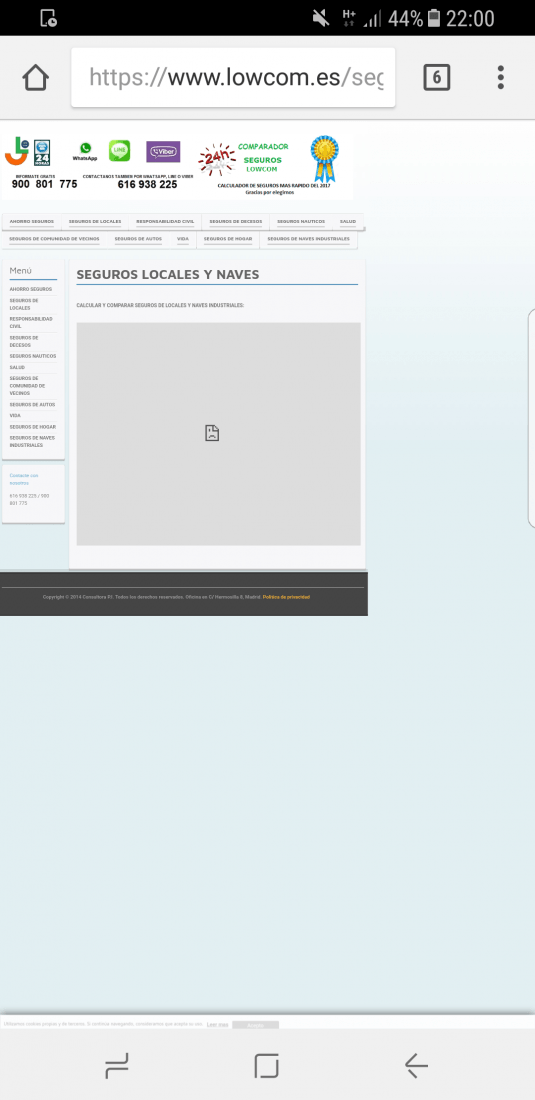Accept cookies with the Aceptar button

click(x=255, y=1025)
